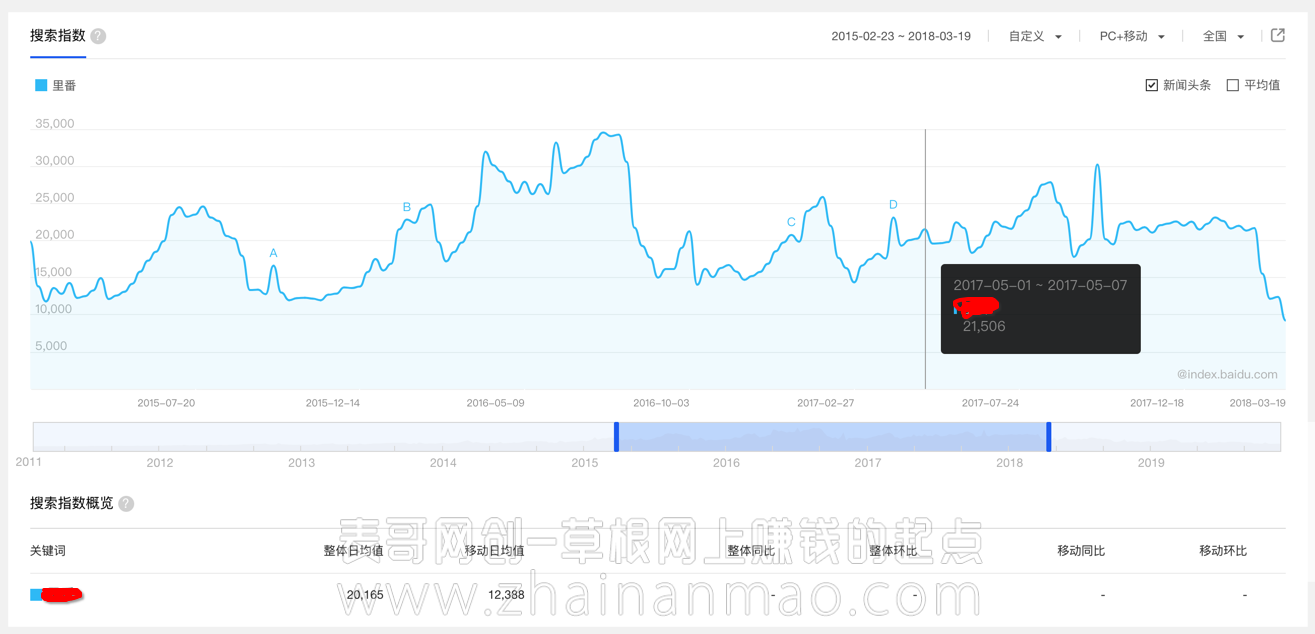Click news marker C on the chart
Viewport: 1315px width, 634px height.
(791, 222)
